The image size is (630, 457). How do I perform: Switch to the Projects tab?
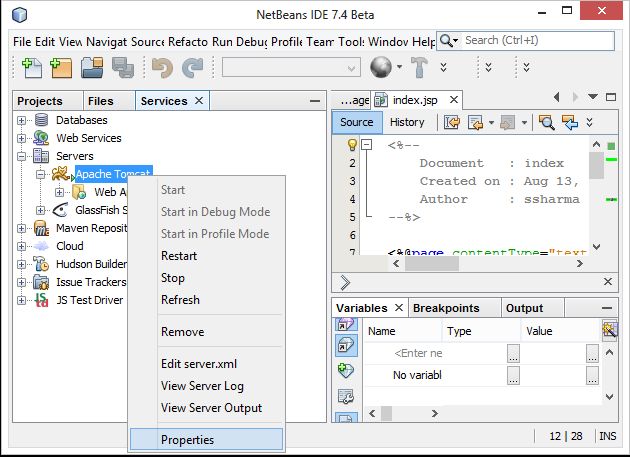tap(48, 101)
